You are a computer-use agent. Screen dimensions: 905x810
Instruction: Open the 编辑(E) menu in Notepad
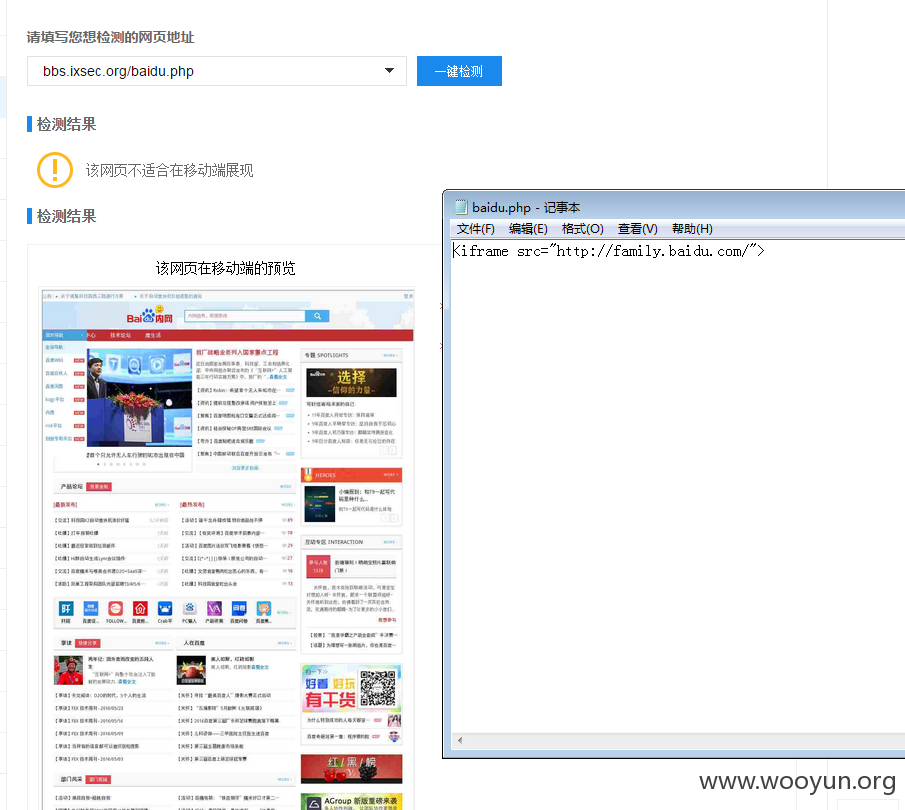528,229
